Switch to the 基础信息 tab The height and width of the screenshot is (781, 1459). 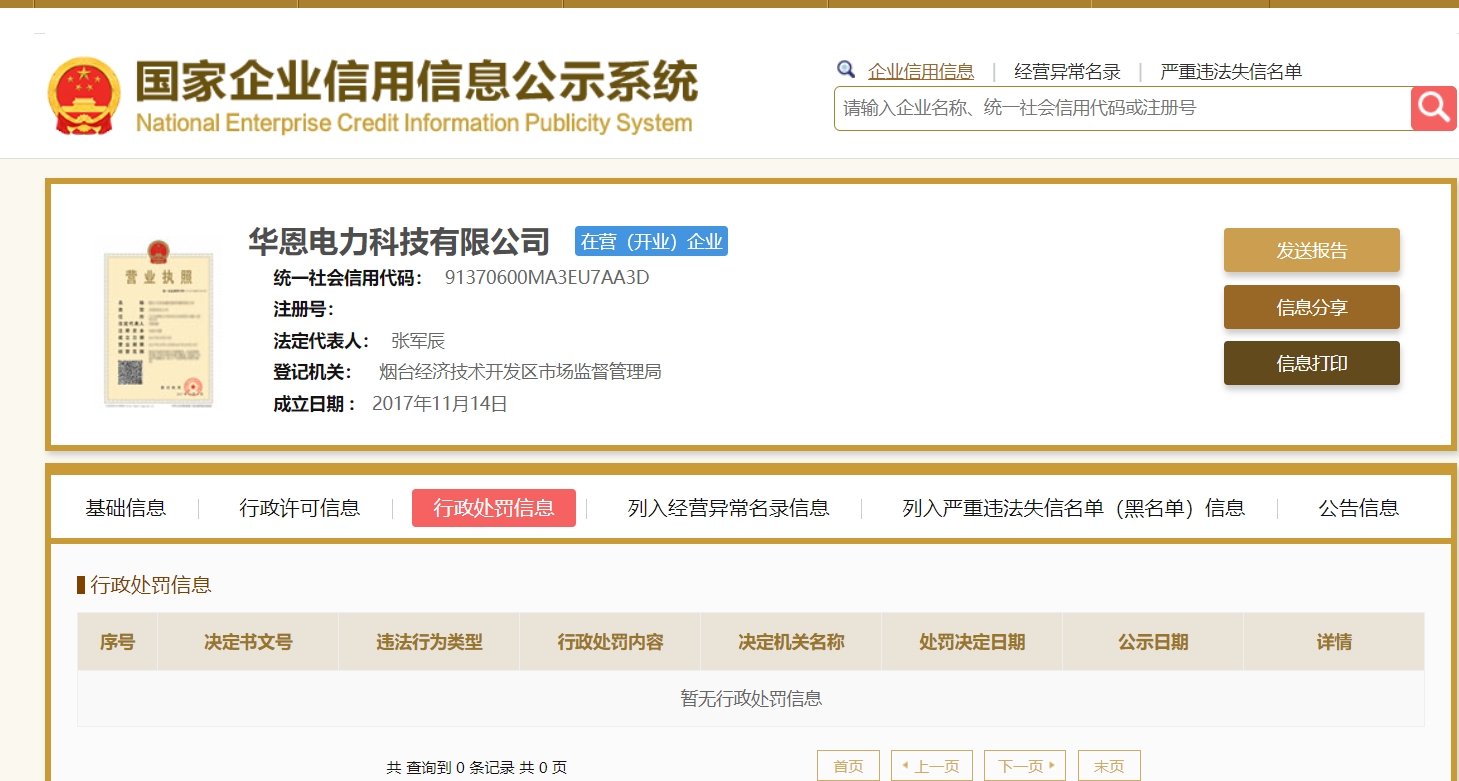tap(126, 508)
